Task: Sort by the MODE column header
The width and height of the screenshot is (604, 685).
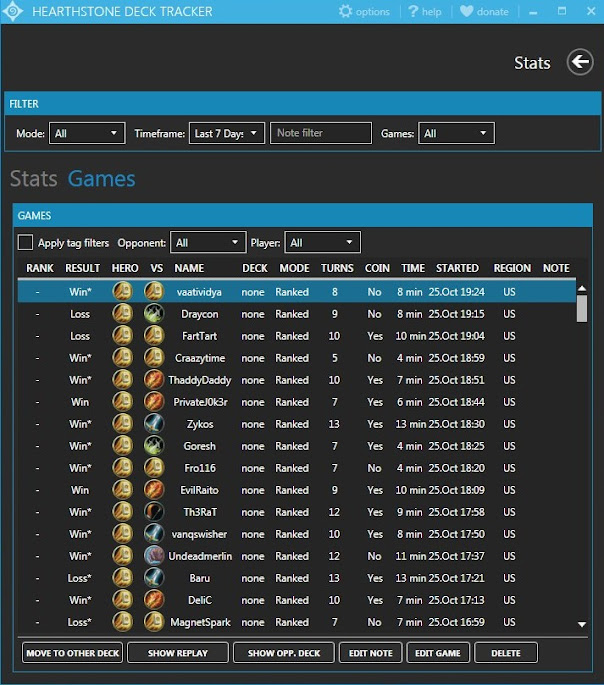Action: 295,268
